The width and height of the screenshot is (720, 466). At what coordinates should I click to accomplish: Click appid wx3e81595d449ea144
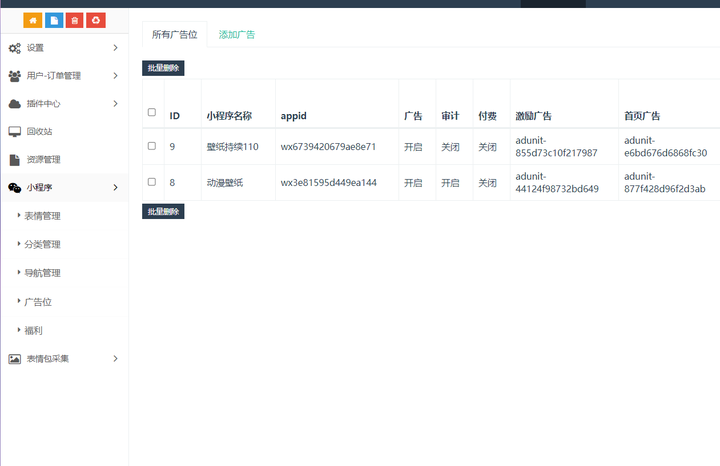tap(329, 183)
